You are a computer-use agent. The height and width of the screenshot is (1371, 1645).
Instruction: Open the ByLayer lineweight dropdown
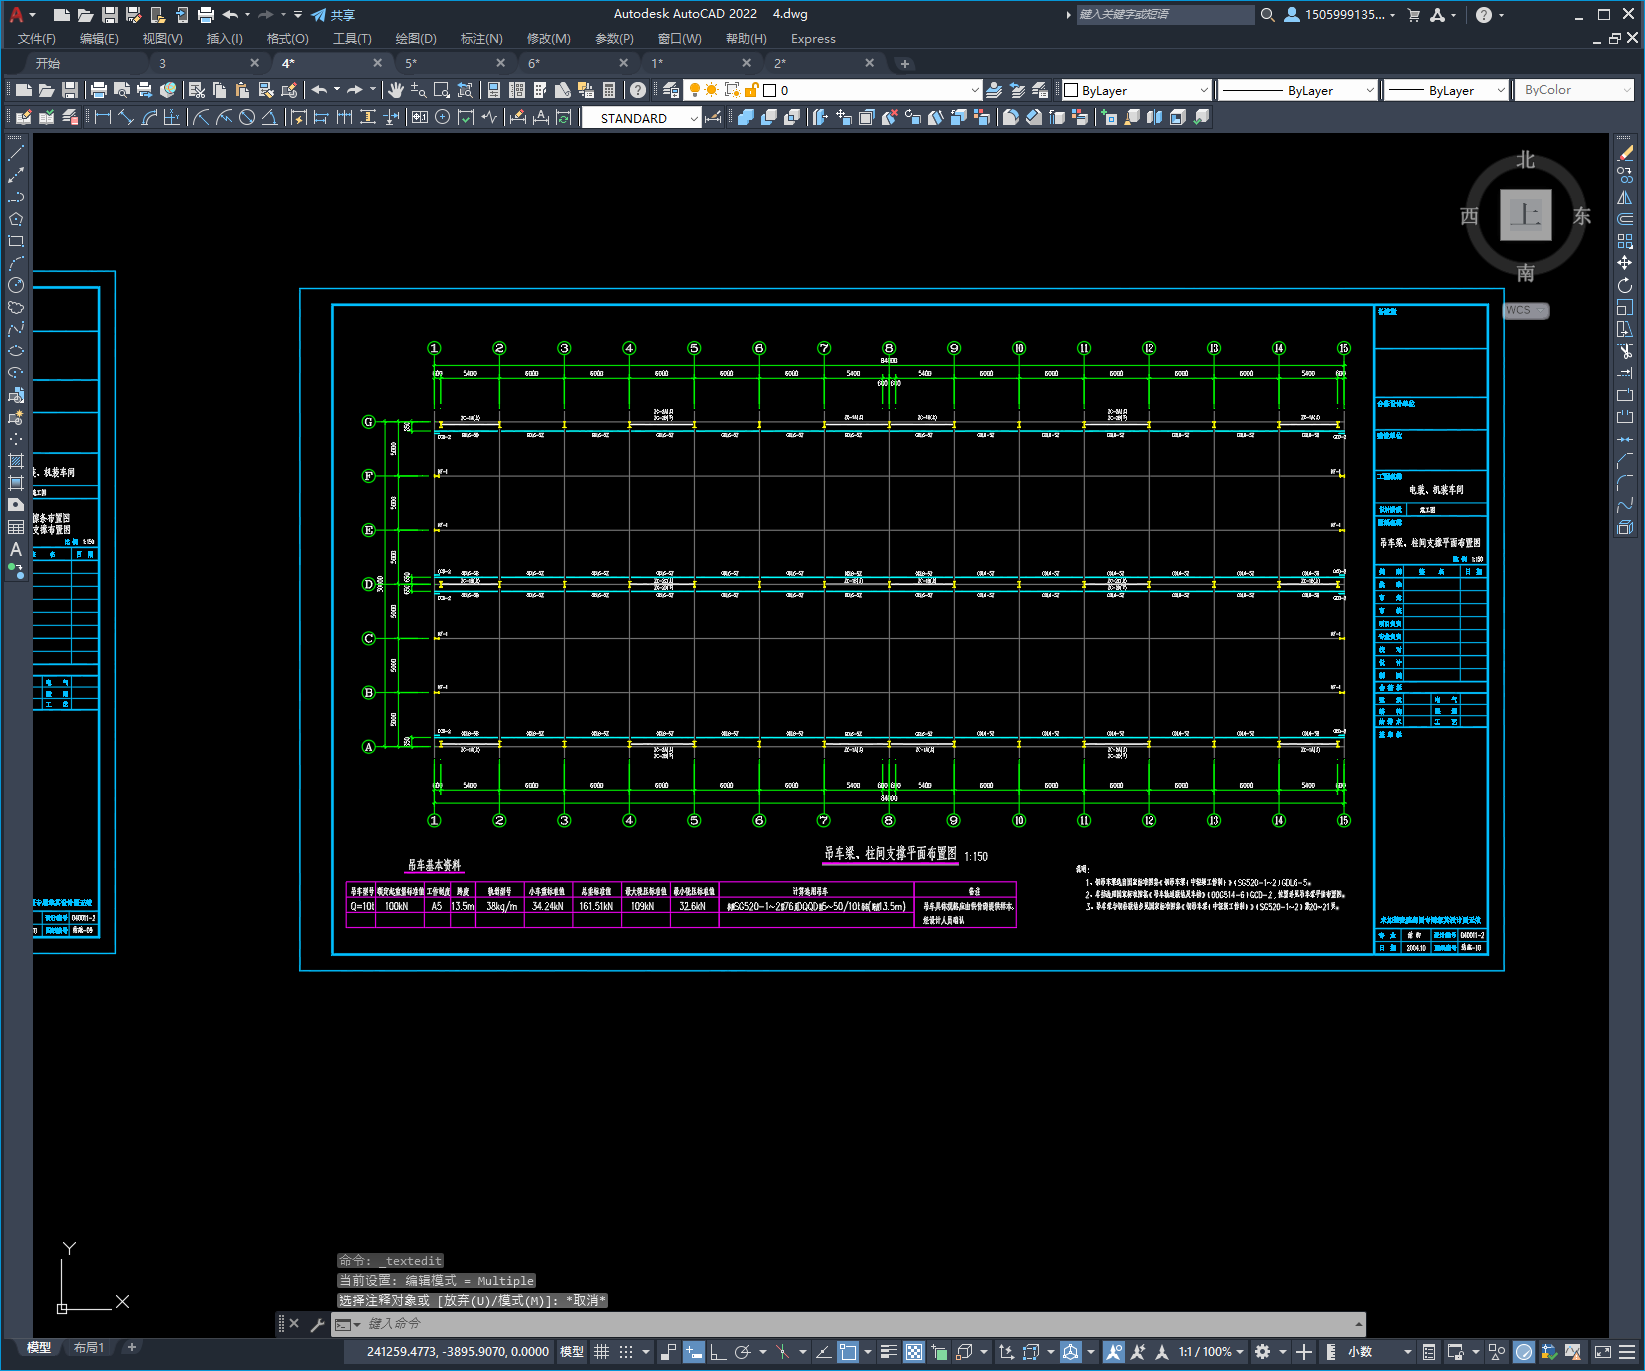1446,90
